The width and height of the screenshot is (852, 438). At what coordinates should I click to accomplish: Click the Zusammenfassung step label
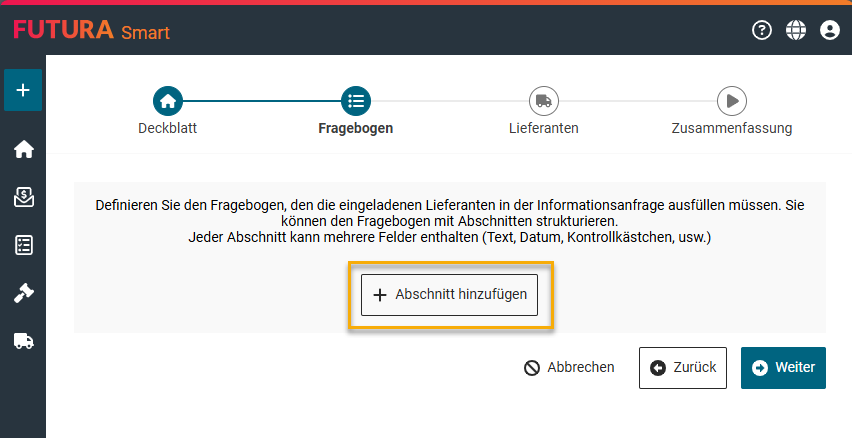pyautogui.click(x=732, y=128)
